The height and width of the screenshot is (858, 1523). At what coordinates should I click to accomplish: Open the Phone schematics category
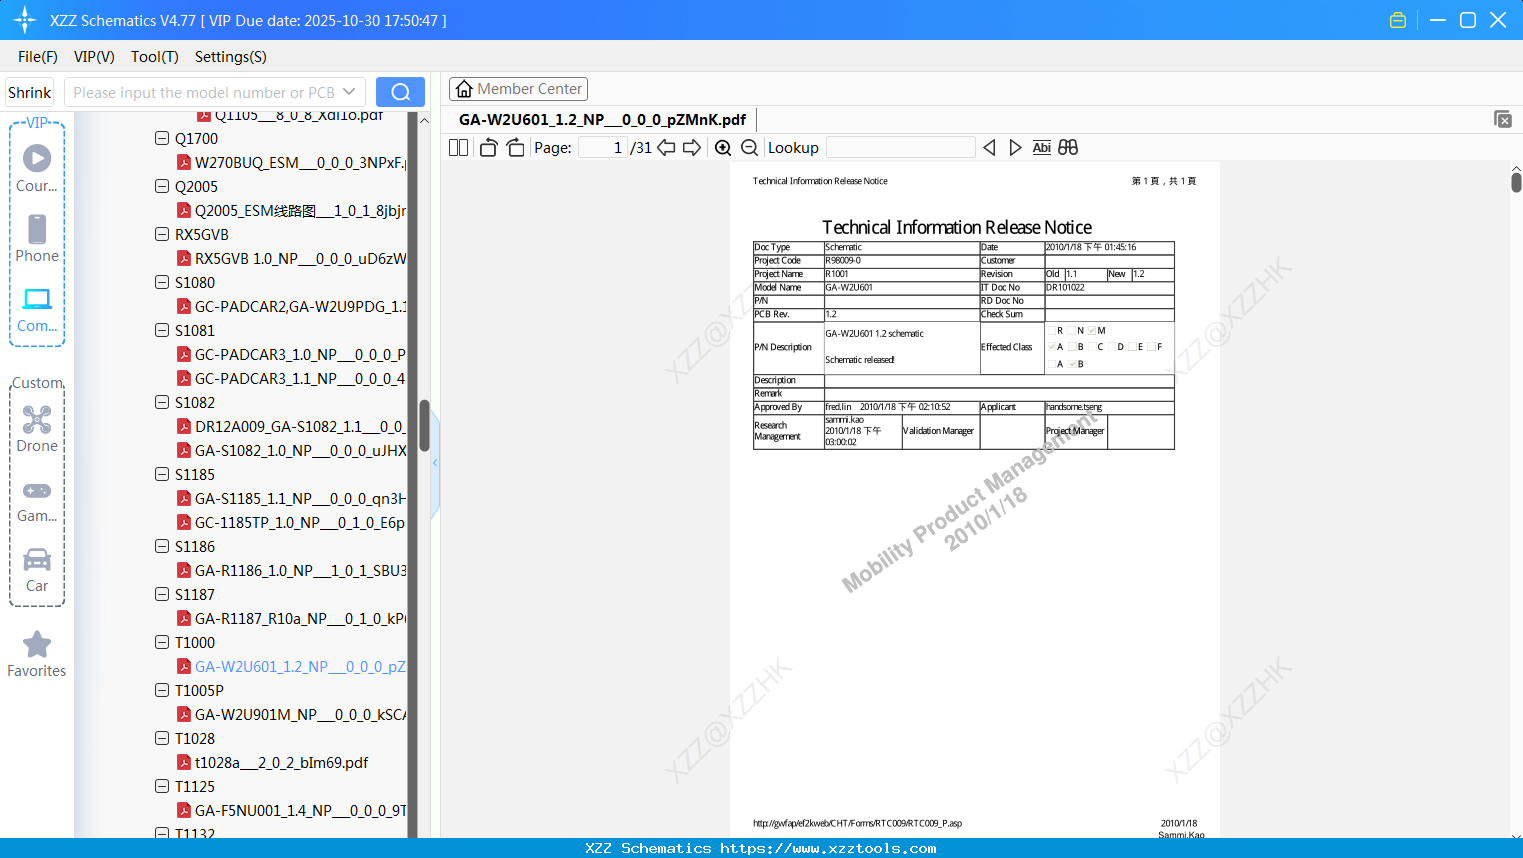coord(37,240)
